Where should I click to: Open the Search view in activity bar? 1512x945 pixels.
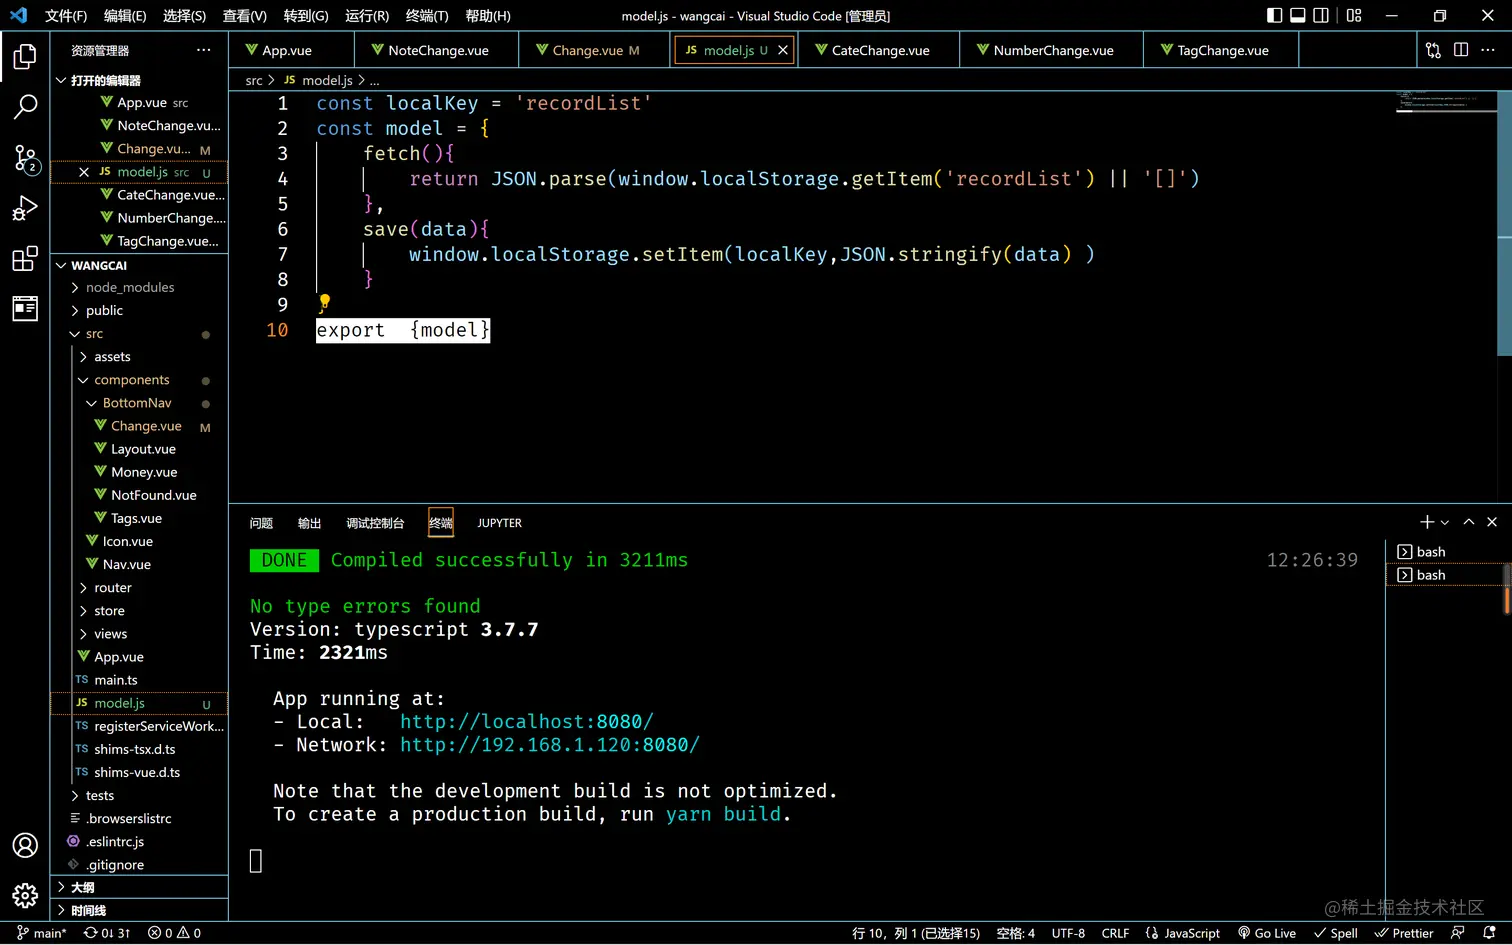pos(25,106)
